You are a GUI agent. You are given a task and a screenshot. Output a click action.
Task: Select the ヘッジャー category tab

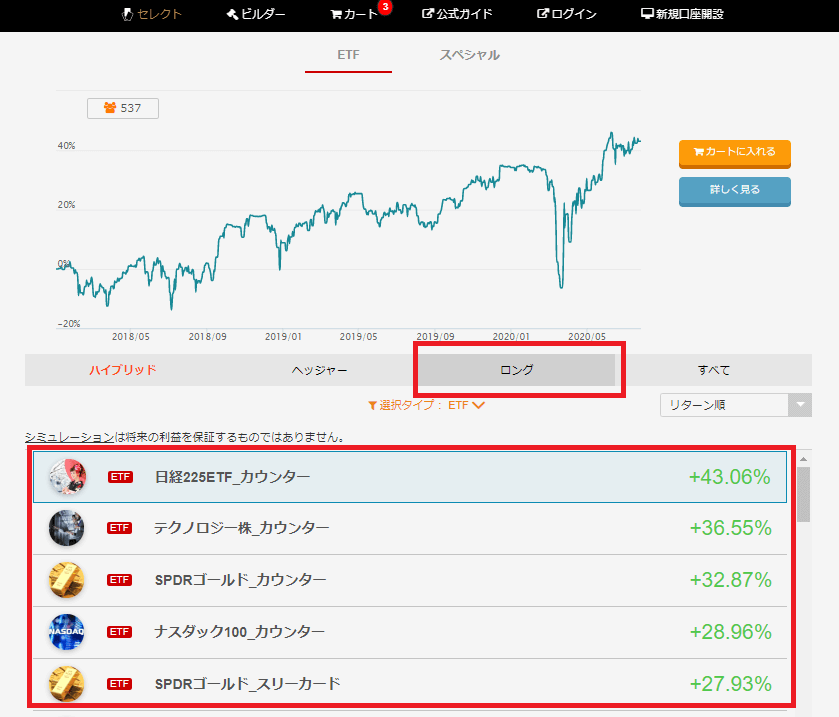[319, 370]
